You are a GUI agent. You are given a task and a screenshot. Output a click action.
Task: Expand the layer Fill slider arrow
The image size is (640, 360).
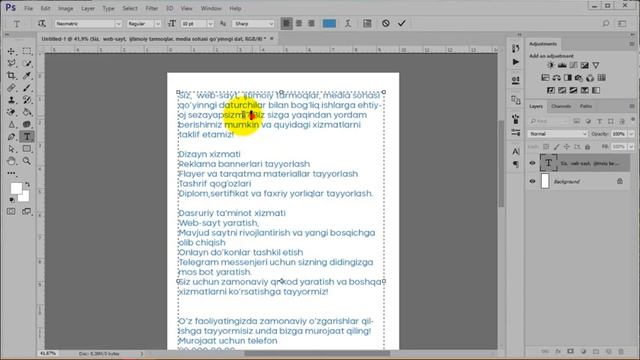631,147
